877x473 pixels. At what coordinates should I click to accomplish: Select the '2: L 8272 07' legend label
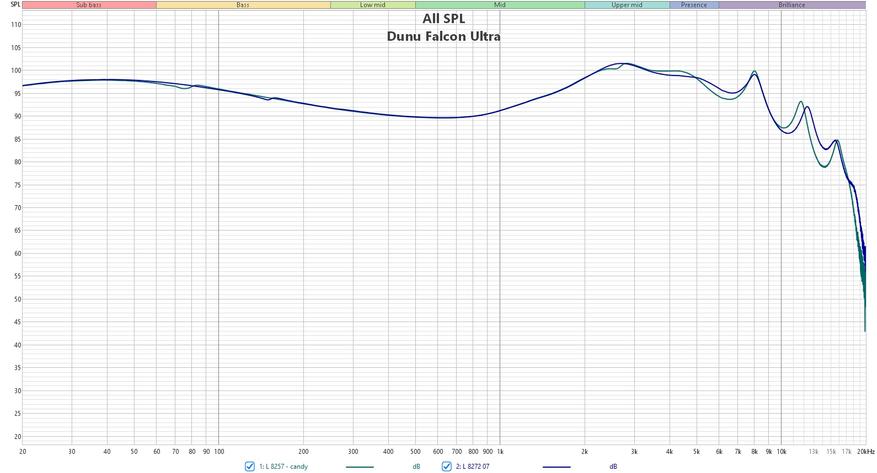point(473,466)
